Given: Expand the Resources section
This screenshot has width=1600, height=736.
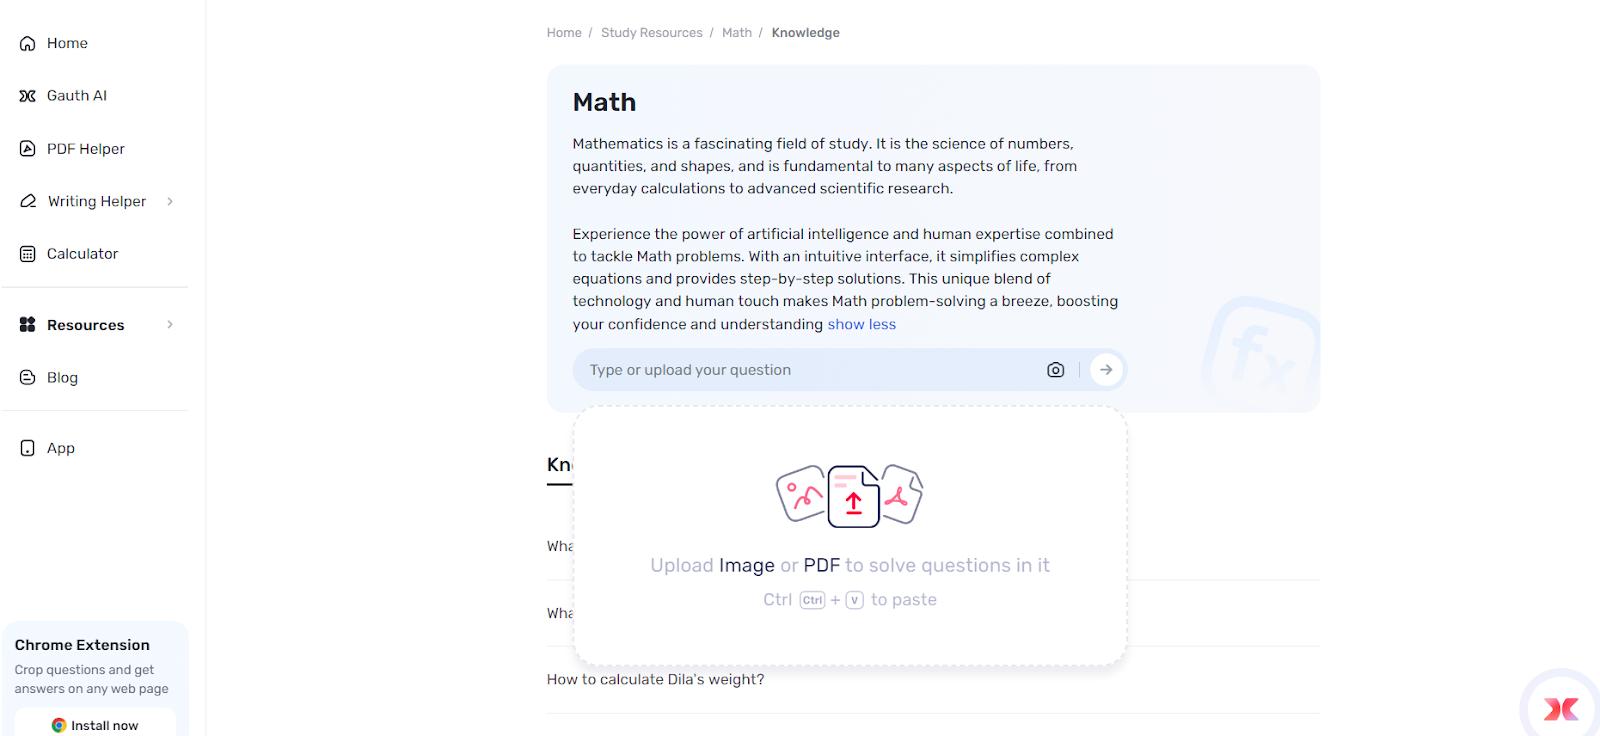Looking at the screenshot, I should click(x=169, y=324).
